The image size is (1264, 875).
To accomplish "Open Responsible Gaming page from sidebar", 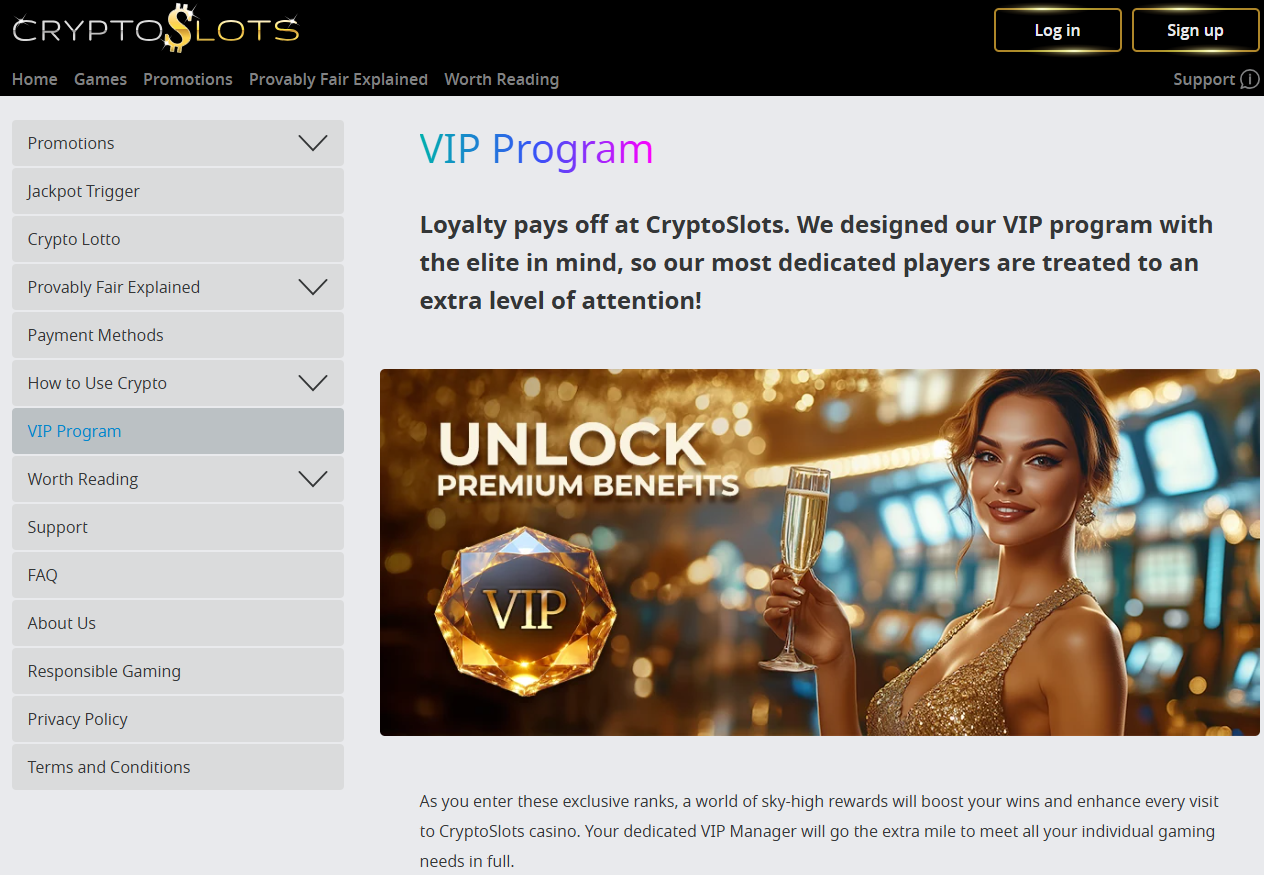I will click(104, 671).
